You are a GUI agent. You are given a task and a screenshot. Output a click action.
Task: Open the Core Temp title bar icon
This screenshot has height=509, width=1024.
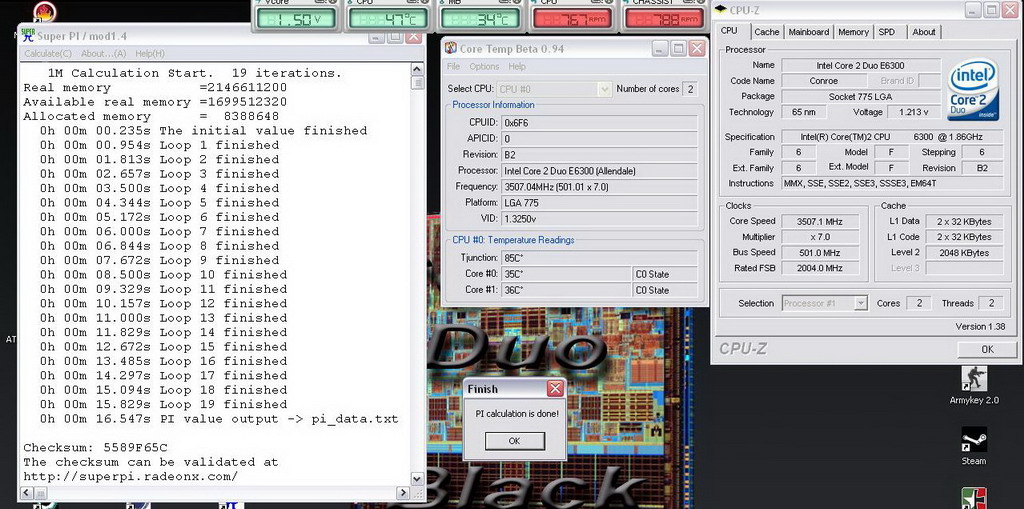pos(450,48)
